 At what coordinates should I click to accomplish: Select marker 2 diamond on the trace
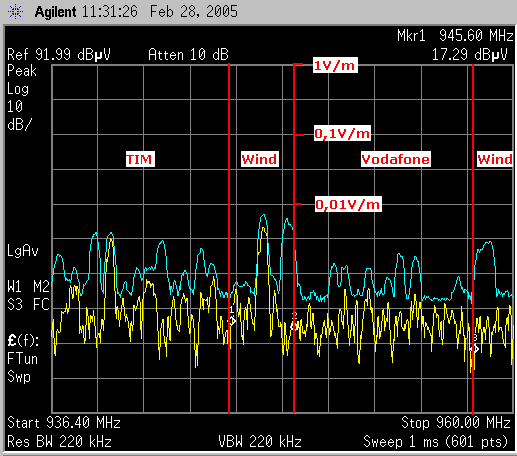294,326
